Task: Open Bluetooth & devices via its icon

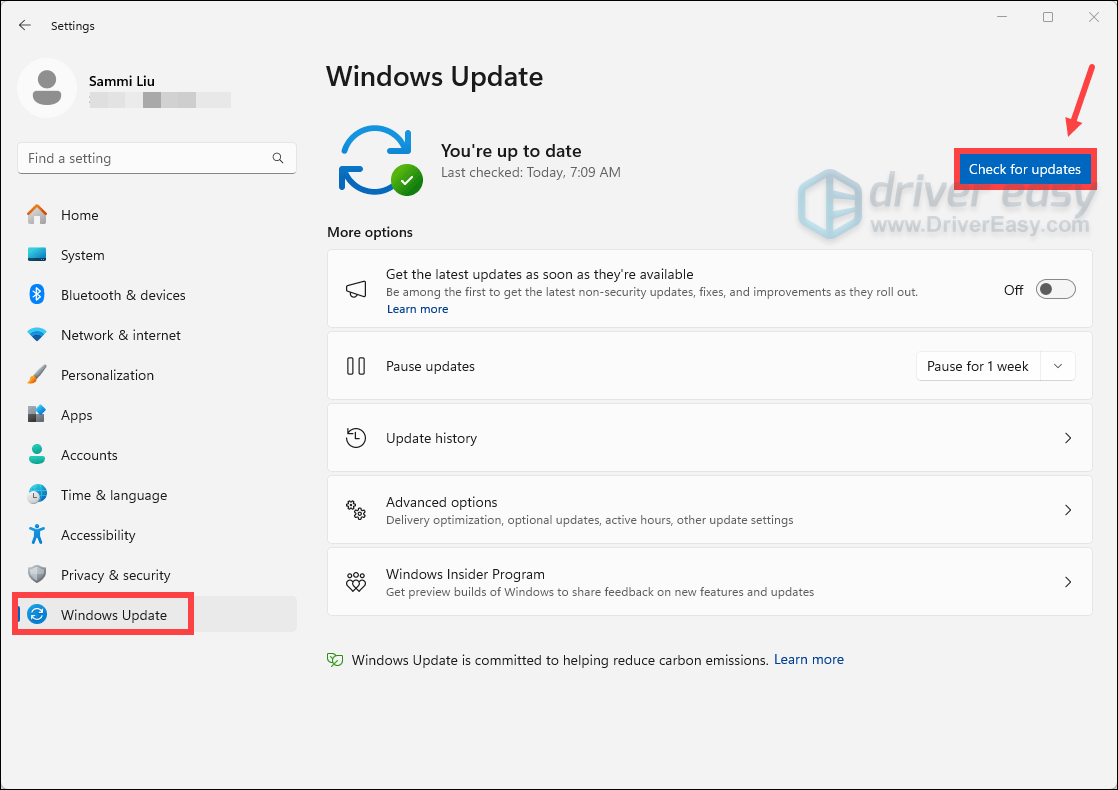Action: 37,295
